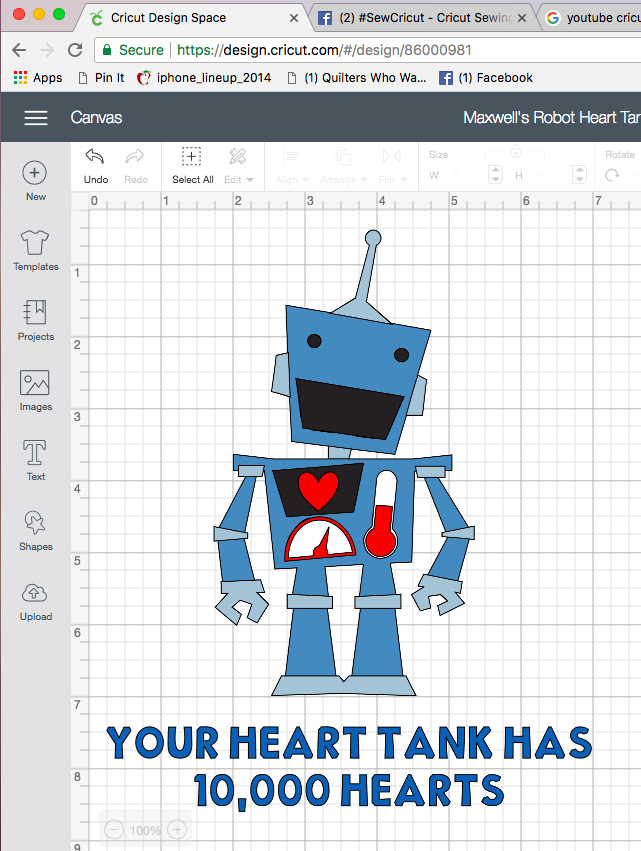Viewport: 641px width, 851px height.
Task: Open the (1) Facebook bookmark
Action: click(x=486, y=78)
